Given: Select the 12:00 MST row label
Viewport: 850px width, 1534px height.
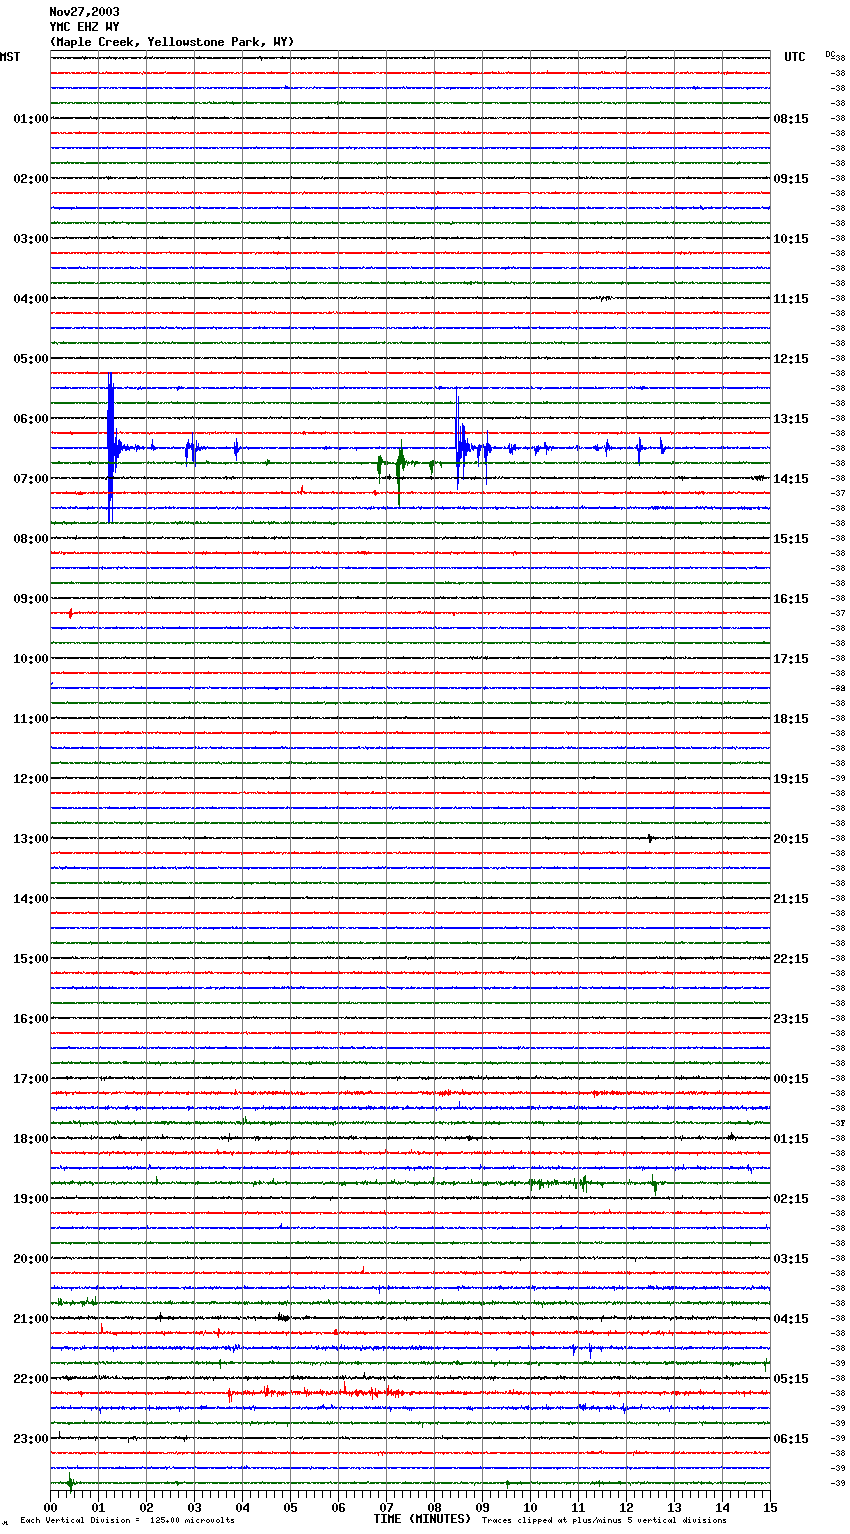Looking at the screenshot, I should 31,779.
